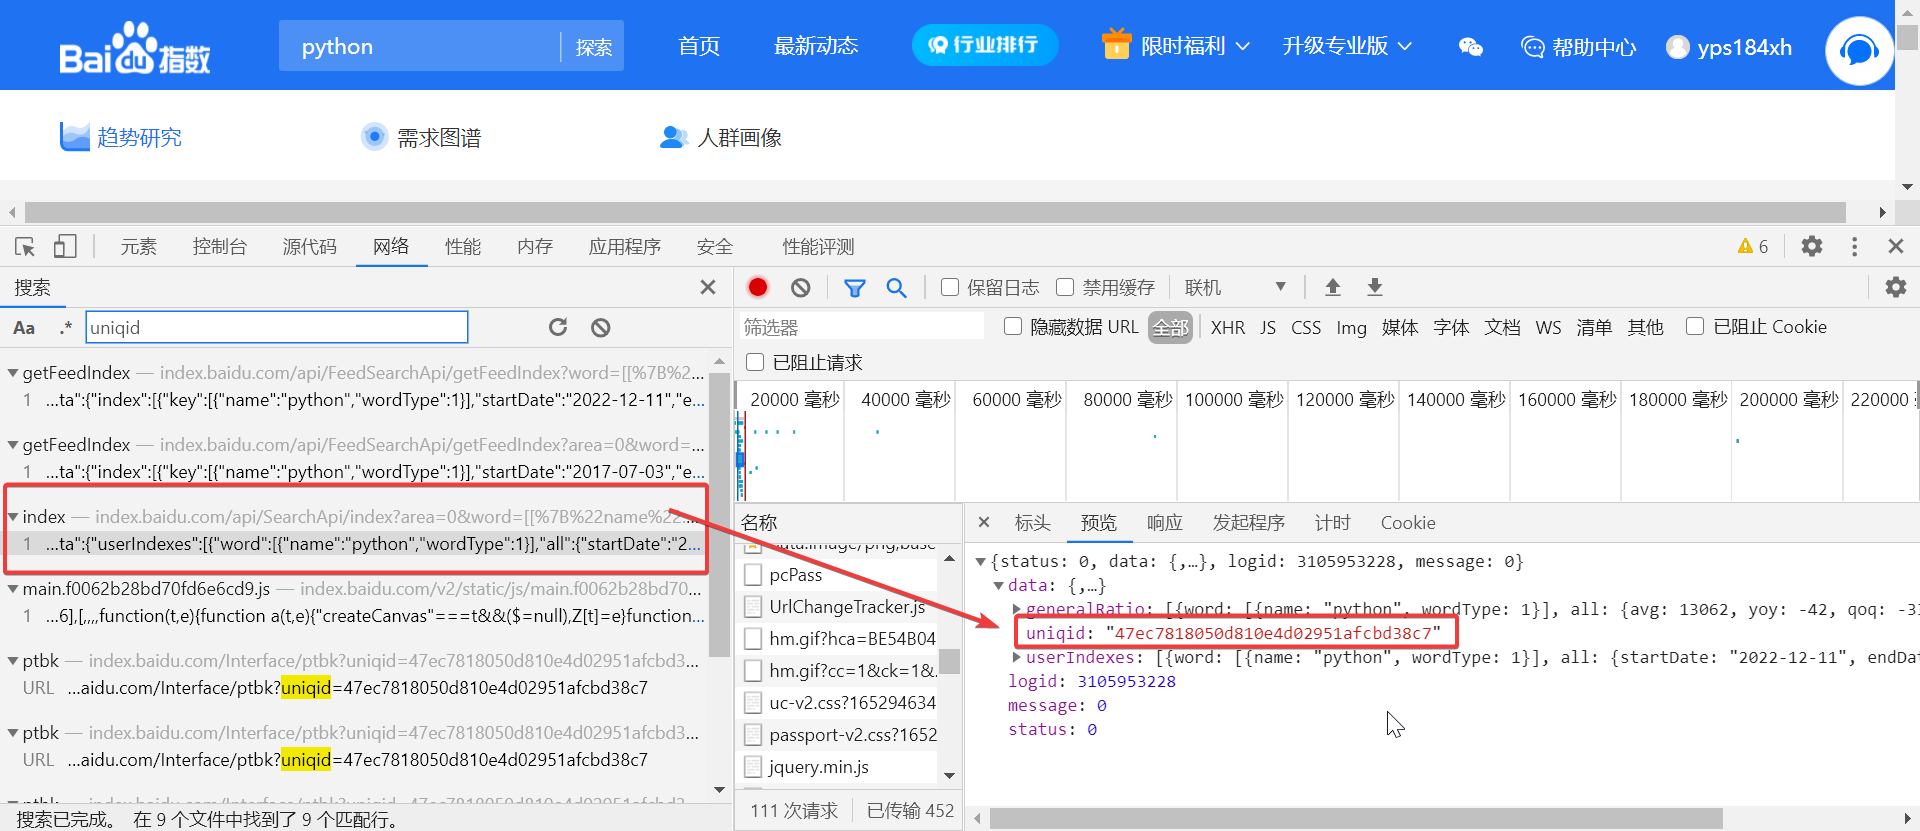Open the Cookie tab

pos(1408,522)
